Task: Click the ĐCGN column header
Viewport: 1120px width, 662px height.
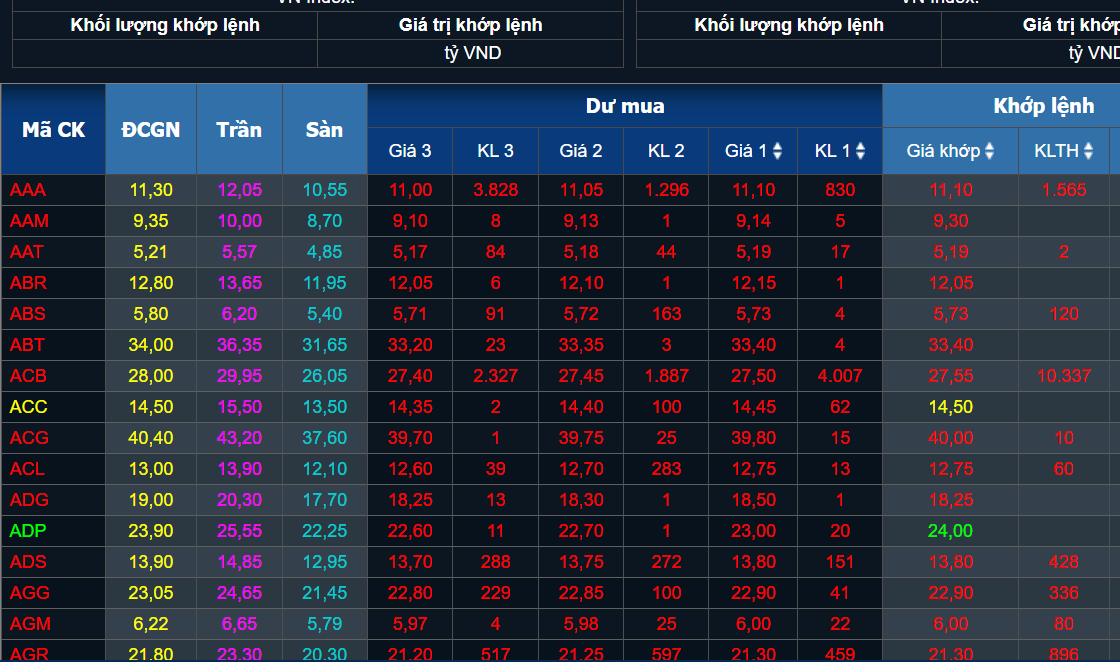Action: [x=150, y=129]
